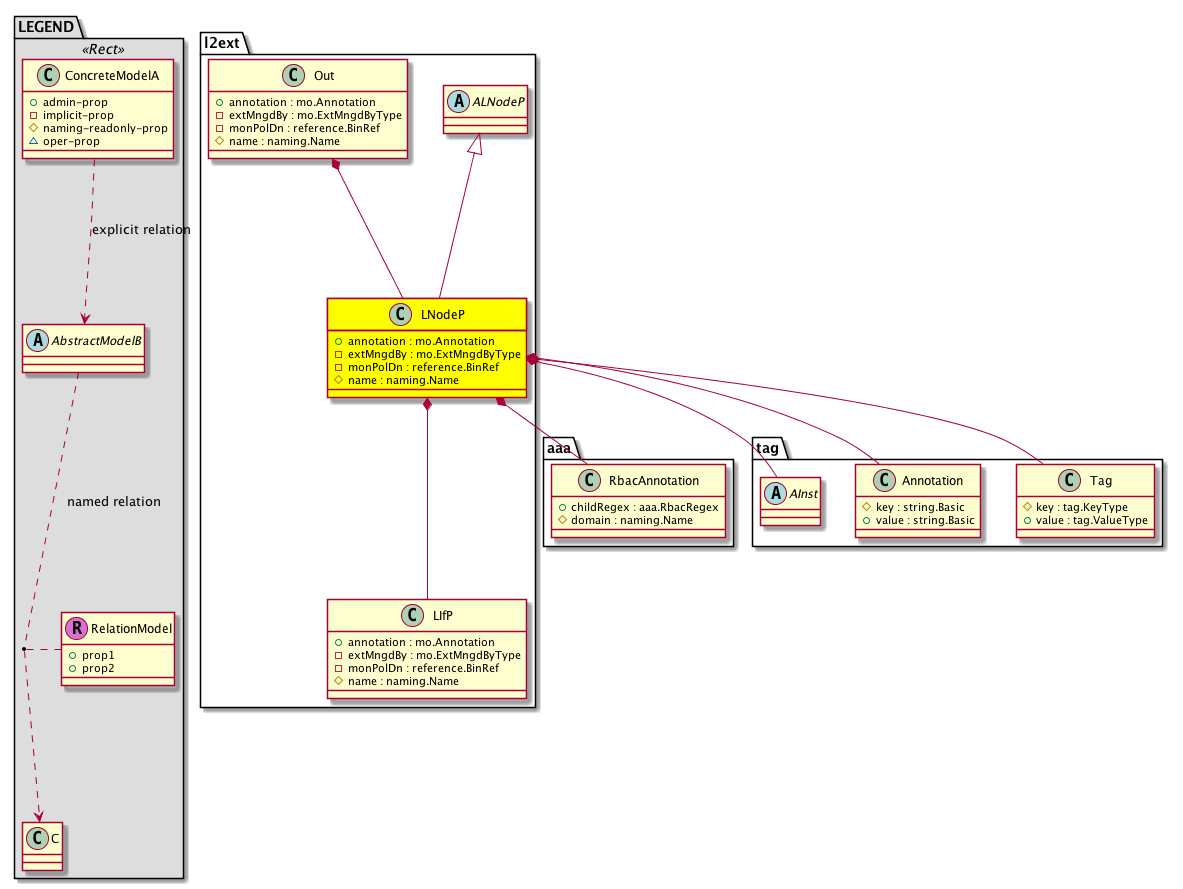Click the composition diamond beneath Out class

coord(339,165)
